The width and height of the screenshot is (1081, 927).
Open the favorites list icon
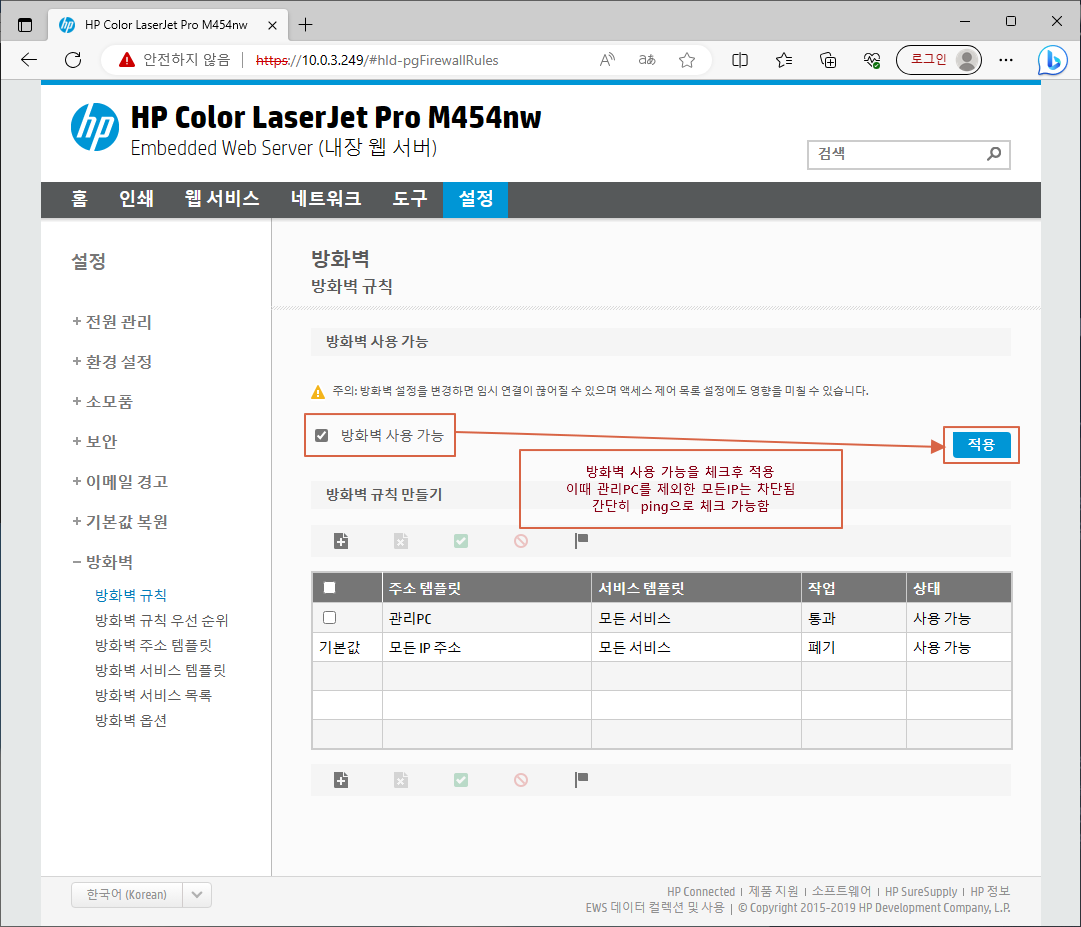[784, 60]
